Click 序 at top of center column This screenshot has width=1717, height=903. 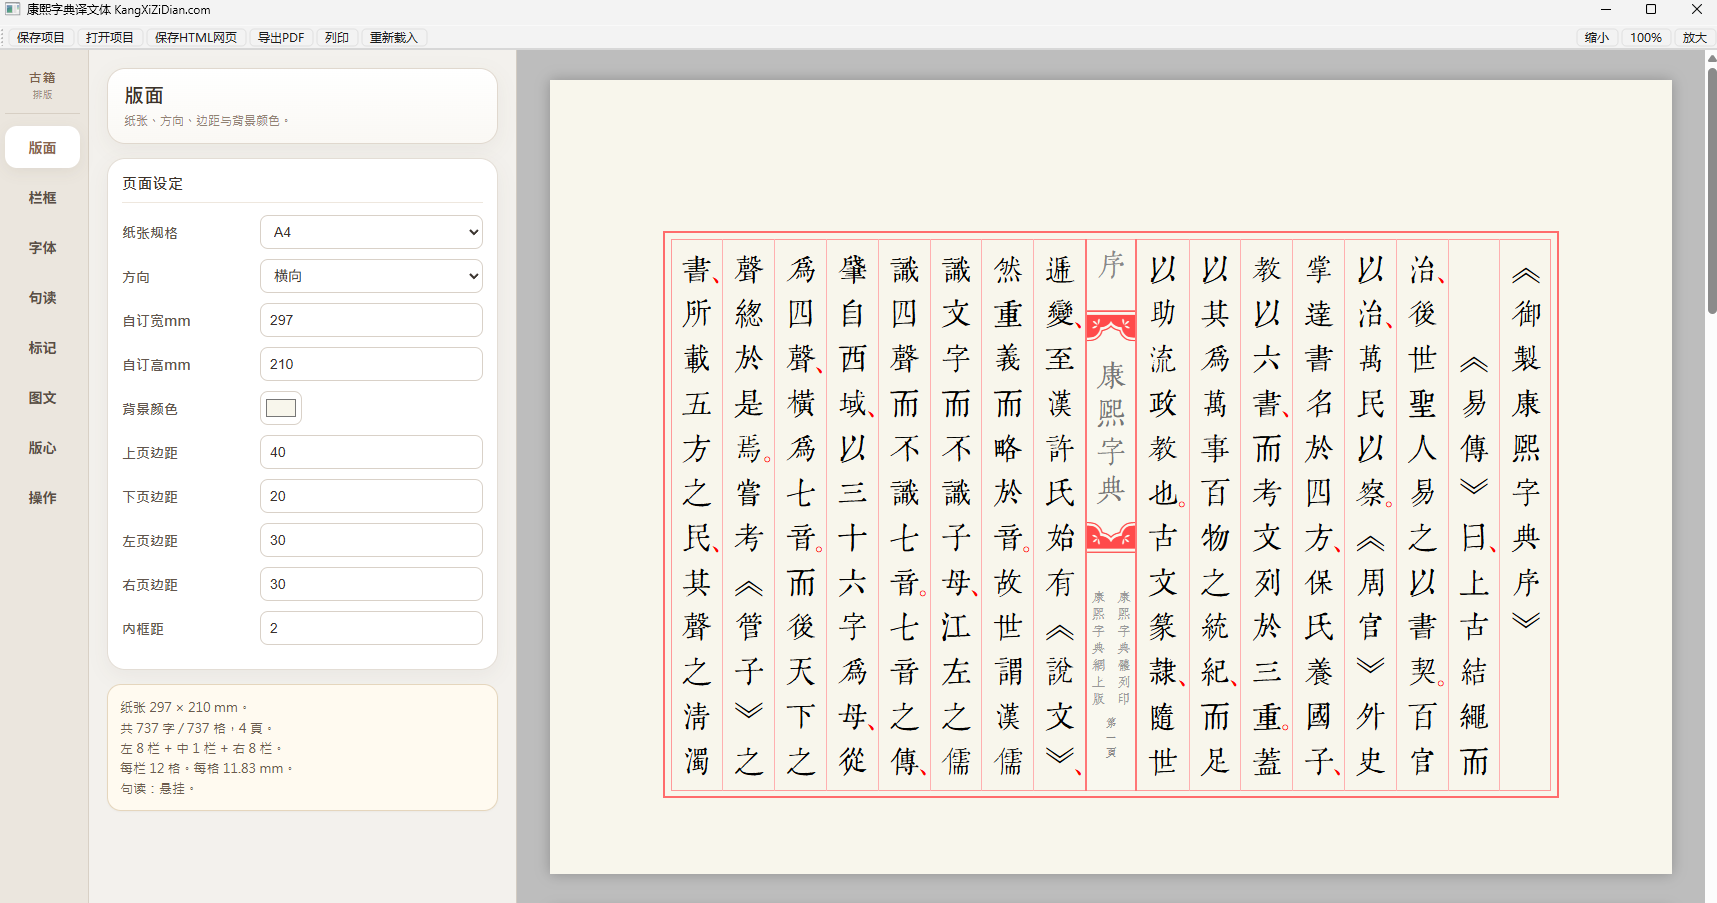click(1111, 266)
